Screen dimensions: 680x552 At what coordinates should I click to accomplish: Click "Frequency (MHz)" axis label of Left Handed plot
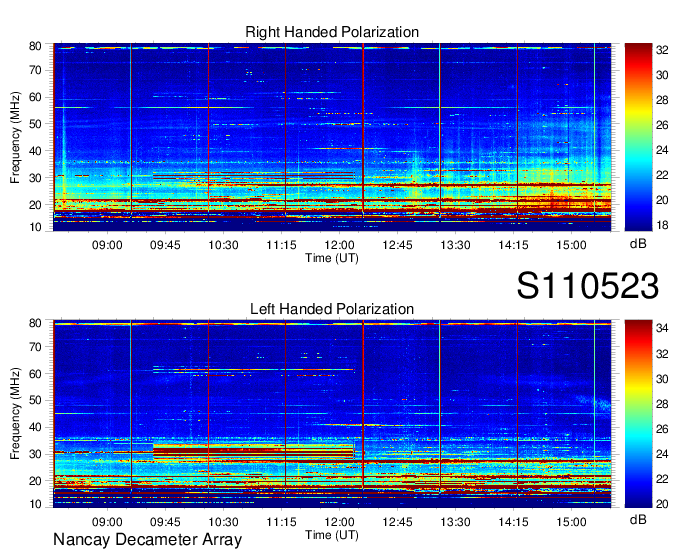[x=15, y=414]
